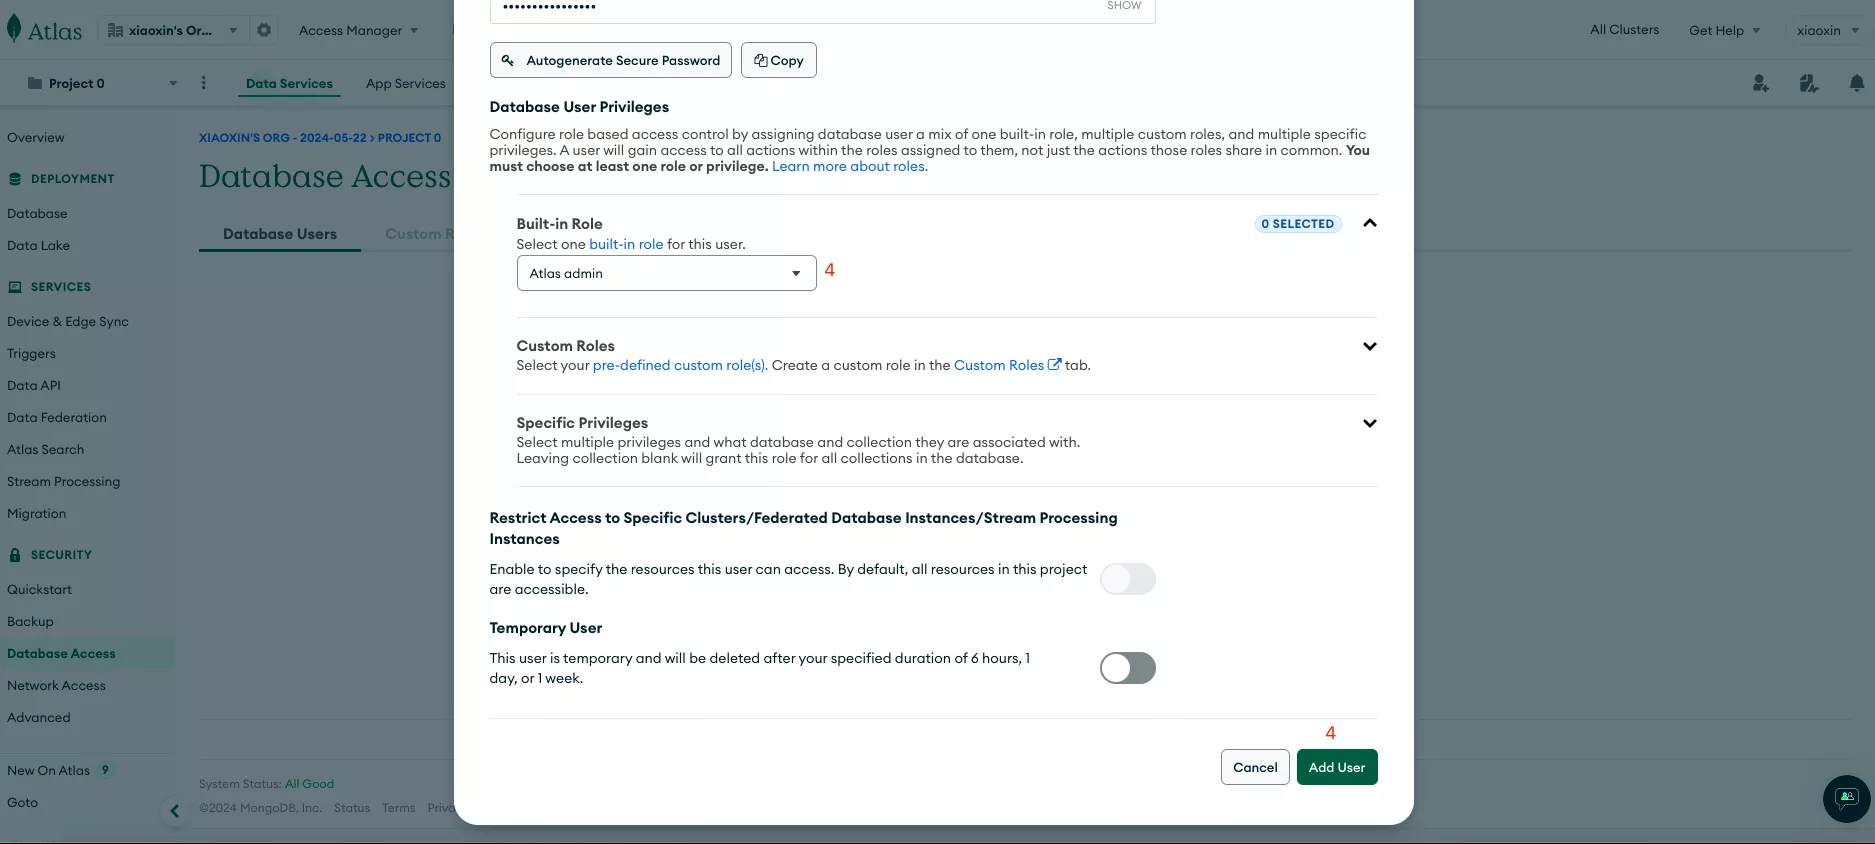Select the Database Users tab
The width and height of the screenshot is (1875, 844).
tap(280, 234)
